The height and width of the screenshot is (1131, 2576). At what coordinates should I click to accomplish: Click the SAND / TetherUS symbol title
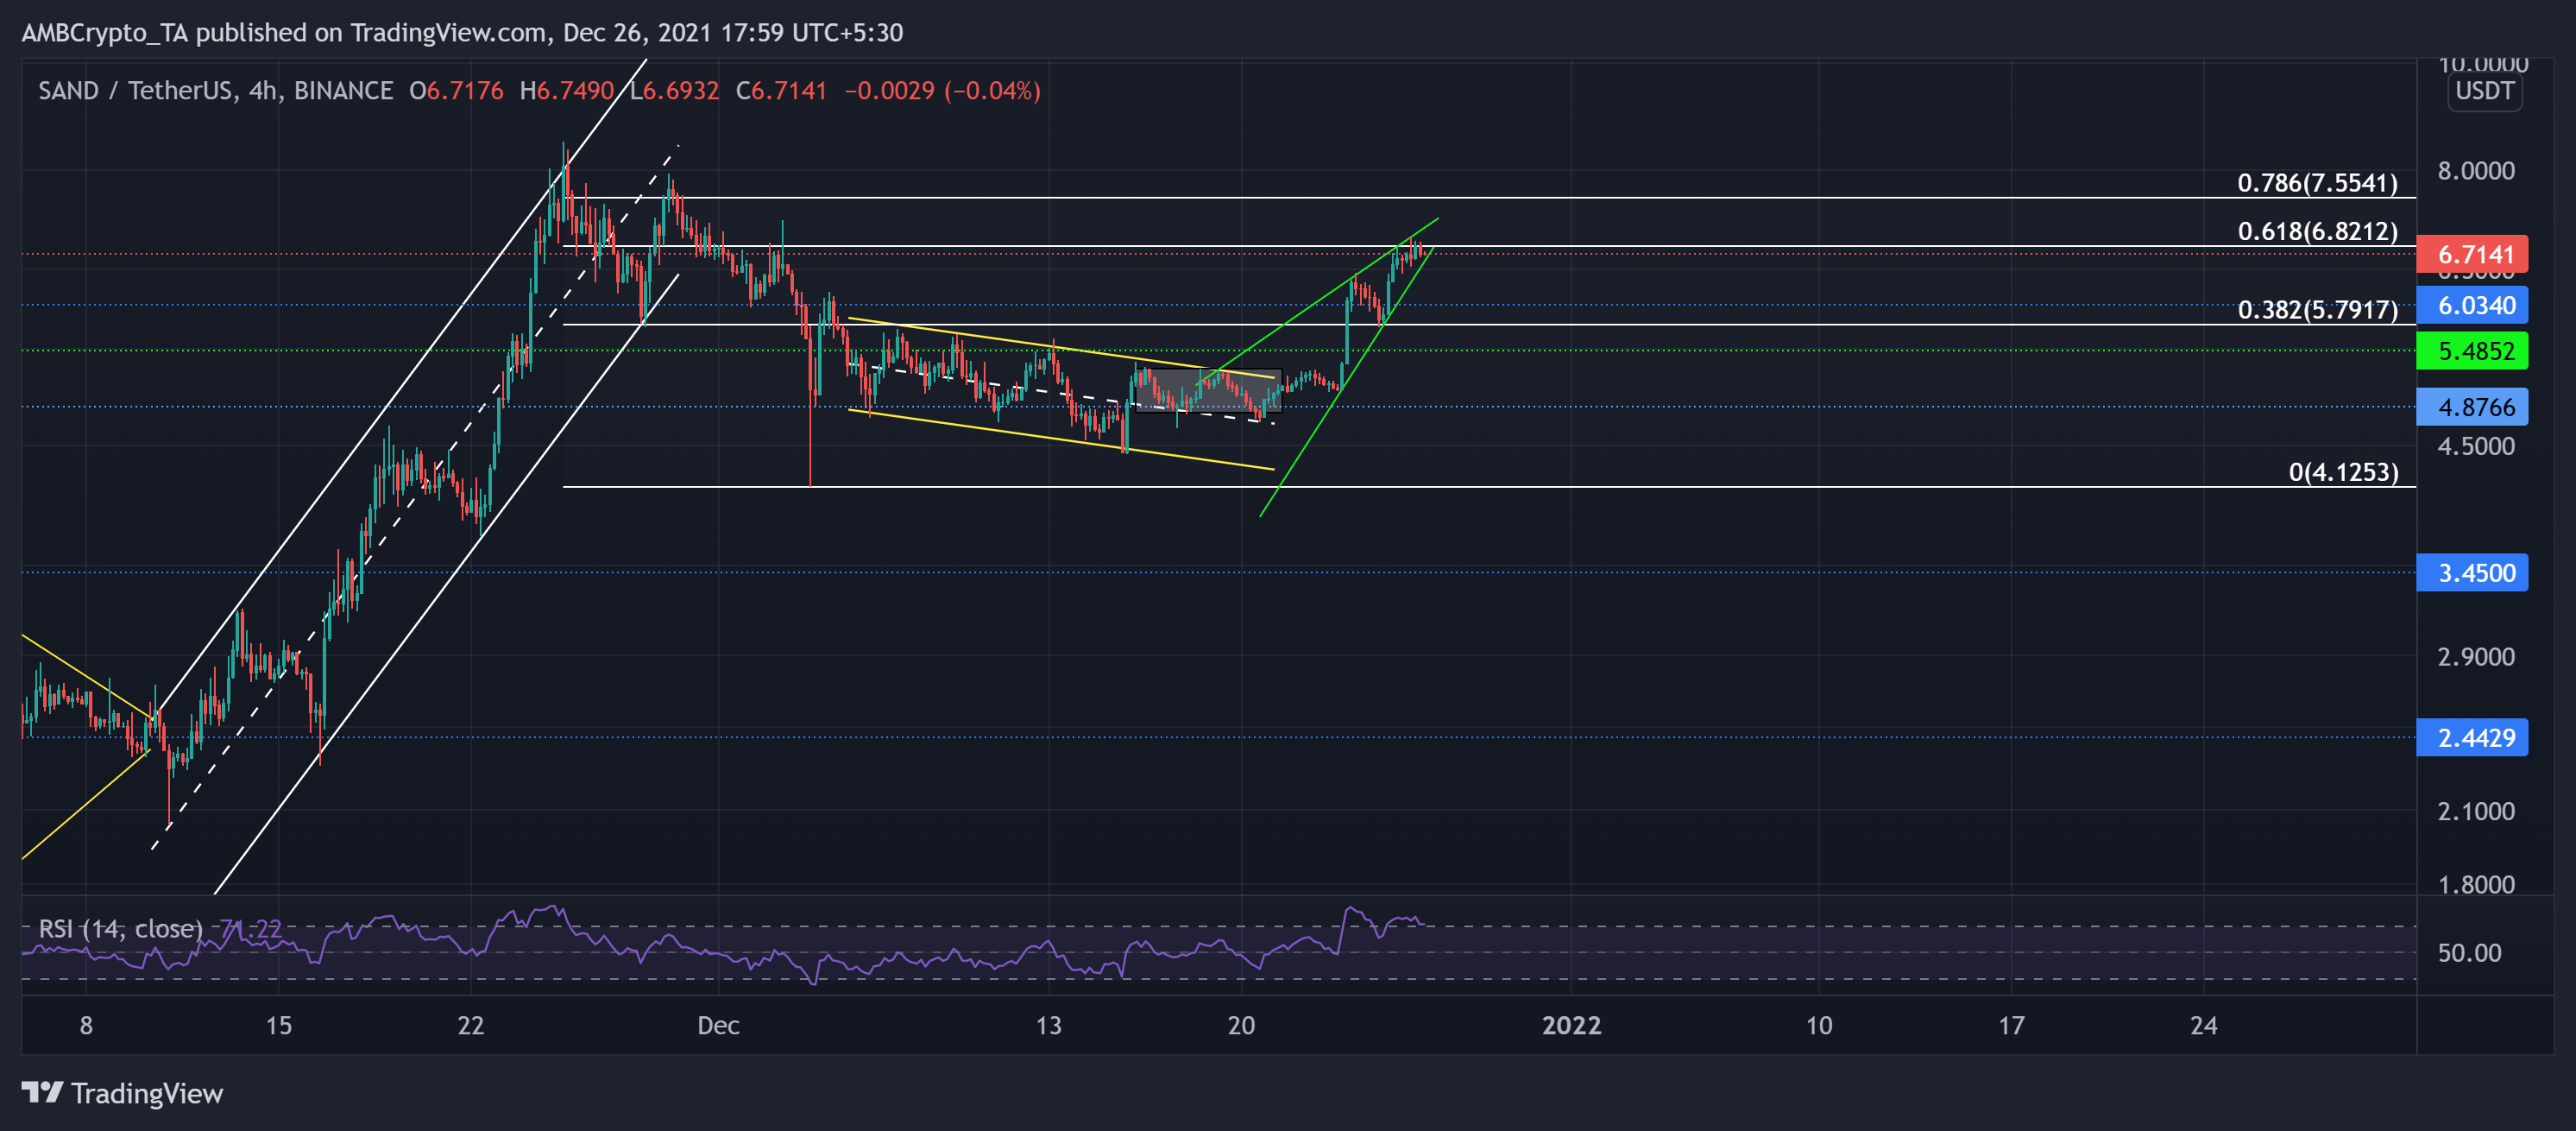pyautogui.click(x=134, y=91)
